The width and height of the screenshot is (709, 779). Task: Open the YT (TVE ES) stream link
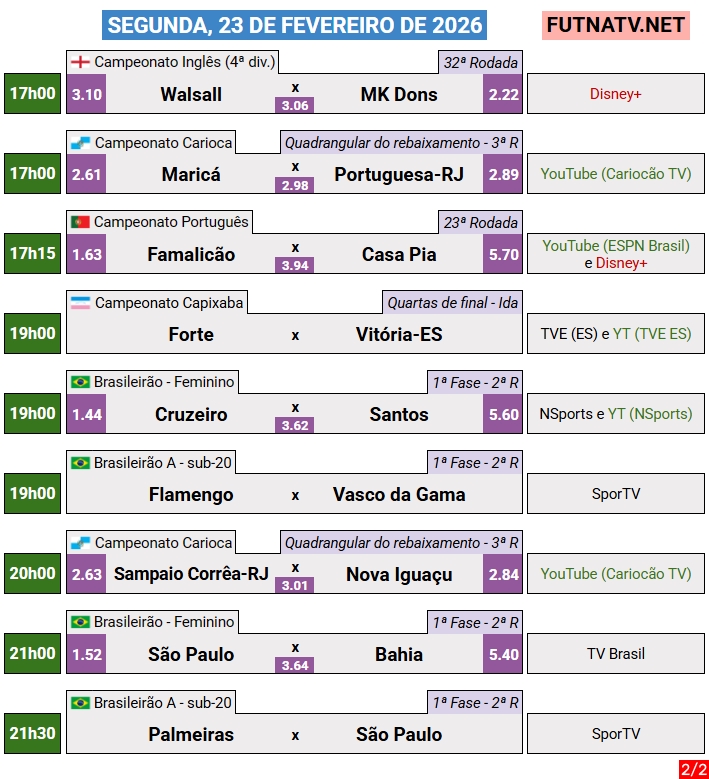click(651, 334)
